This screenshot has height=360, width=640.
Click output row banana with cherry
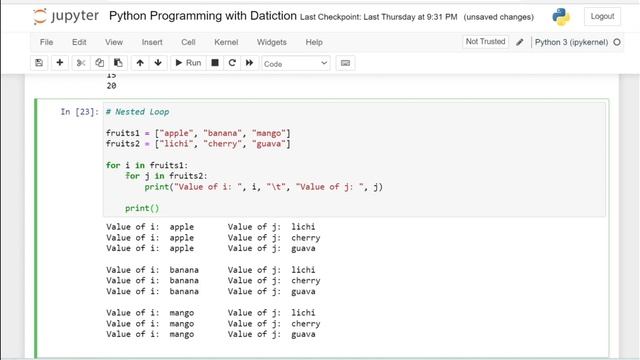tap(213, 280)
